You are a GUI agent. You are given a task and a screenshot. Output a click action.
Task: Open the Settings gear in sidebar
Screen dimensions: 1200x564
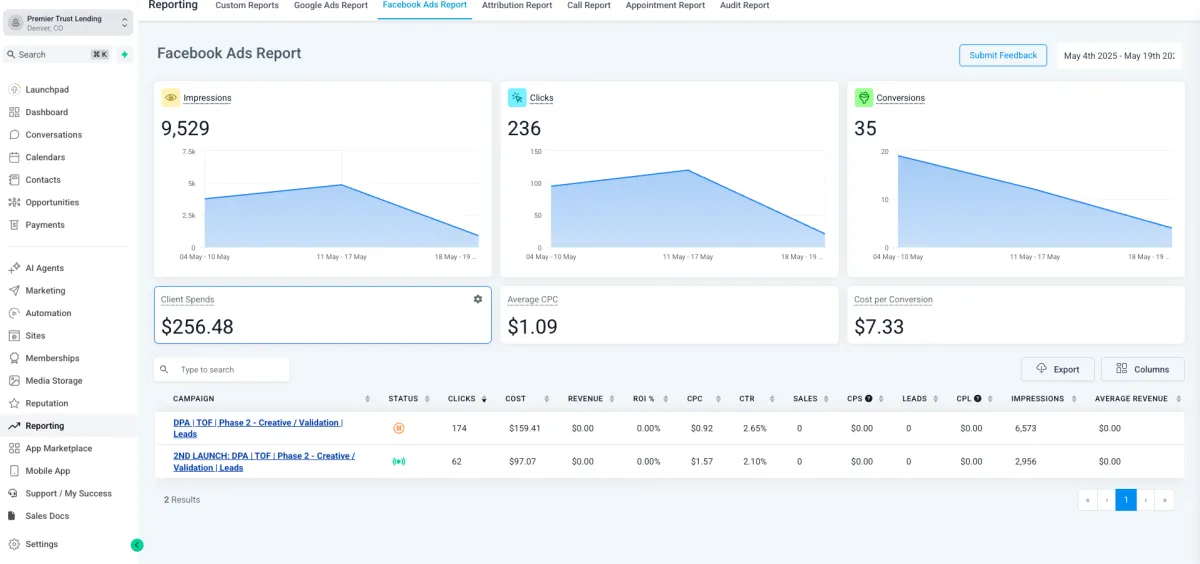14,544
